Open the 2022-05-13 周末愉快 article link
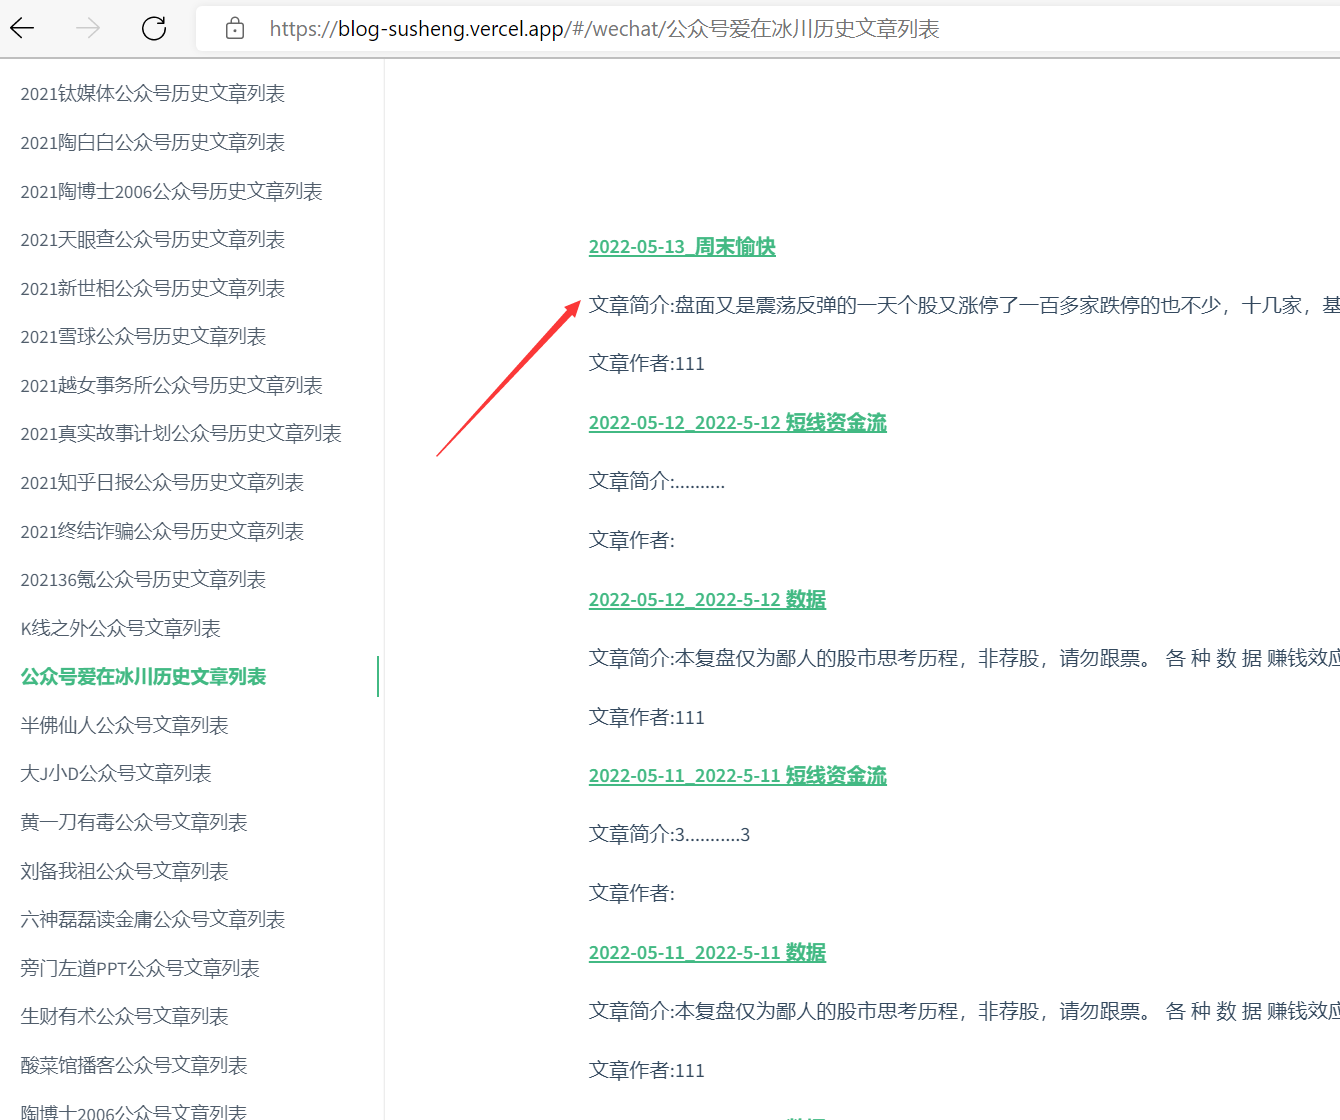1340x1120 pixels. 682,247
